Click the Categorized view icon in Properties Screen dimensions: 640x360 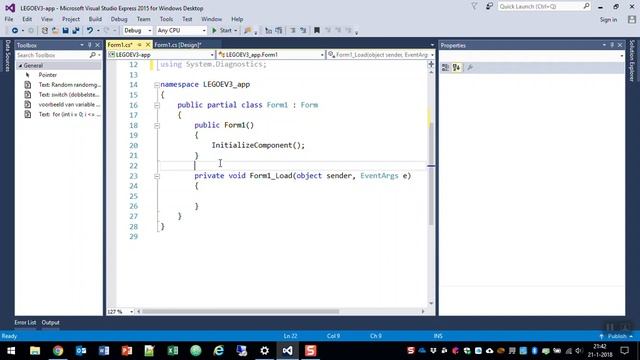click(445, 68)
